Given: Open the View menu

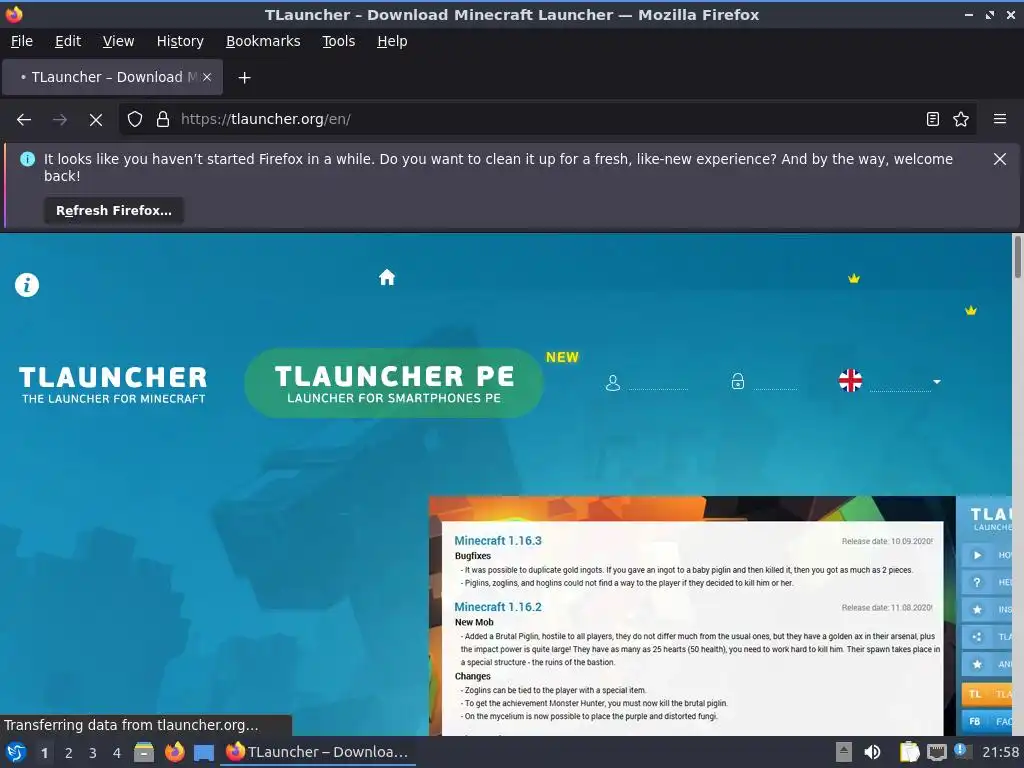Looking at the screenshot, I should pos(118,41).
